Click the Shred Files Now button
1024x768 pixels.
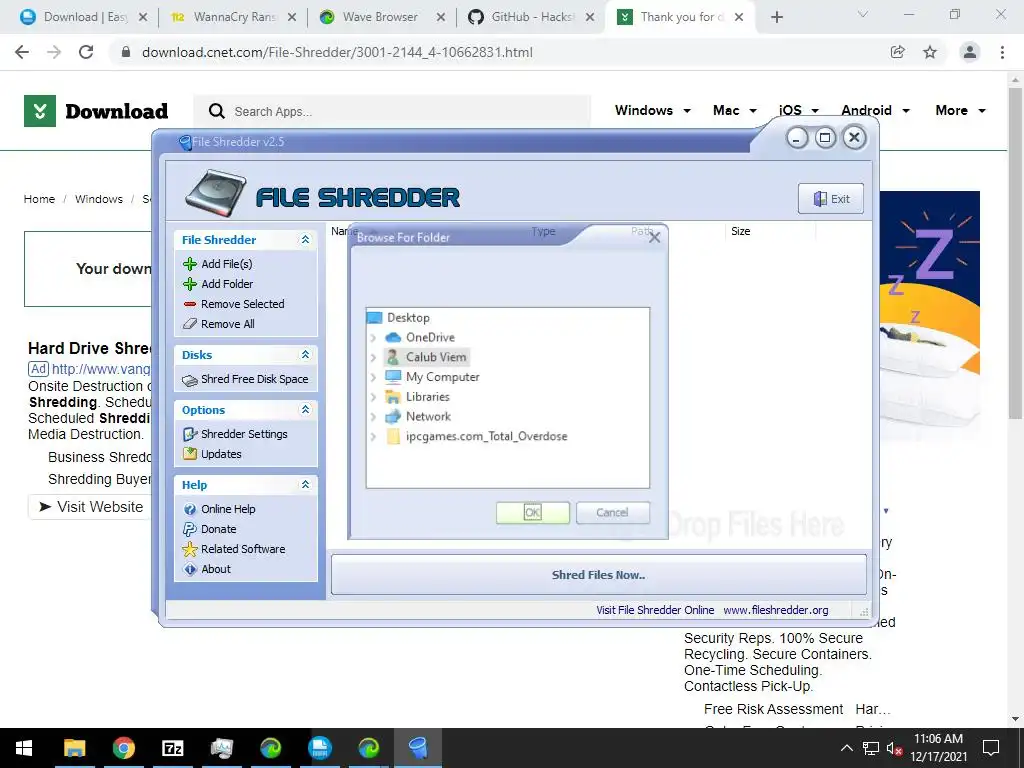tap(598, 575)
